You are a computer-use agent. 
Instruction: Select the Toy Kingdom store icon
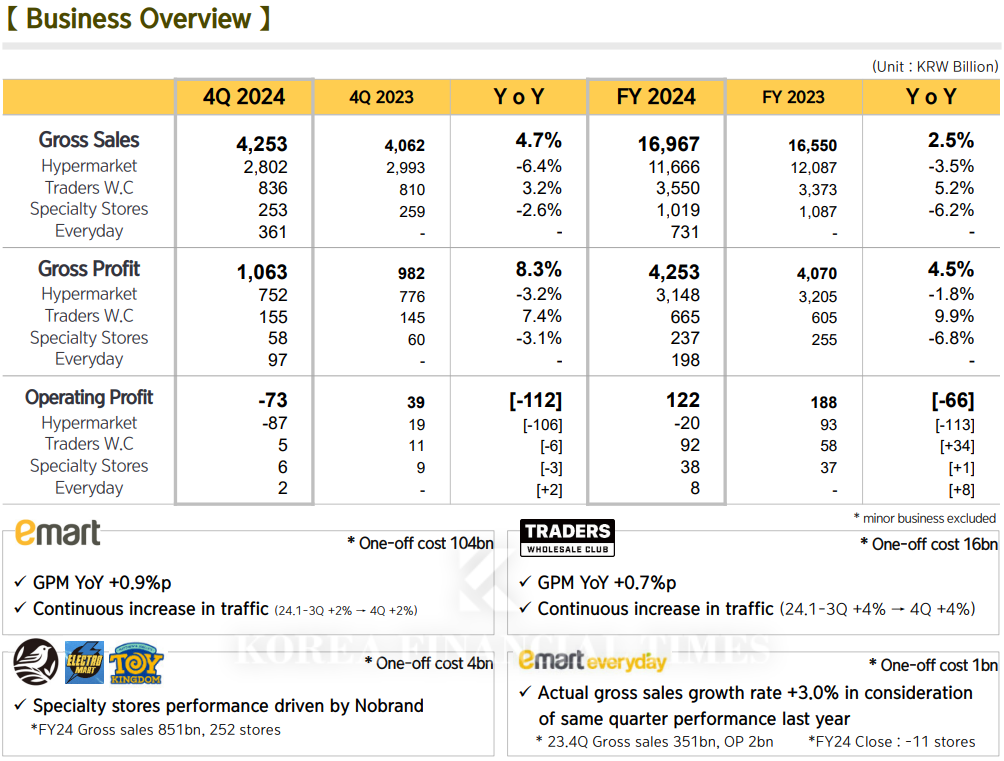(x=137, y=663)
